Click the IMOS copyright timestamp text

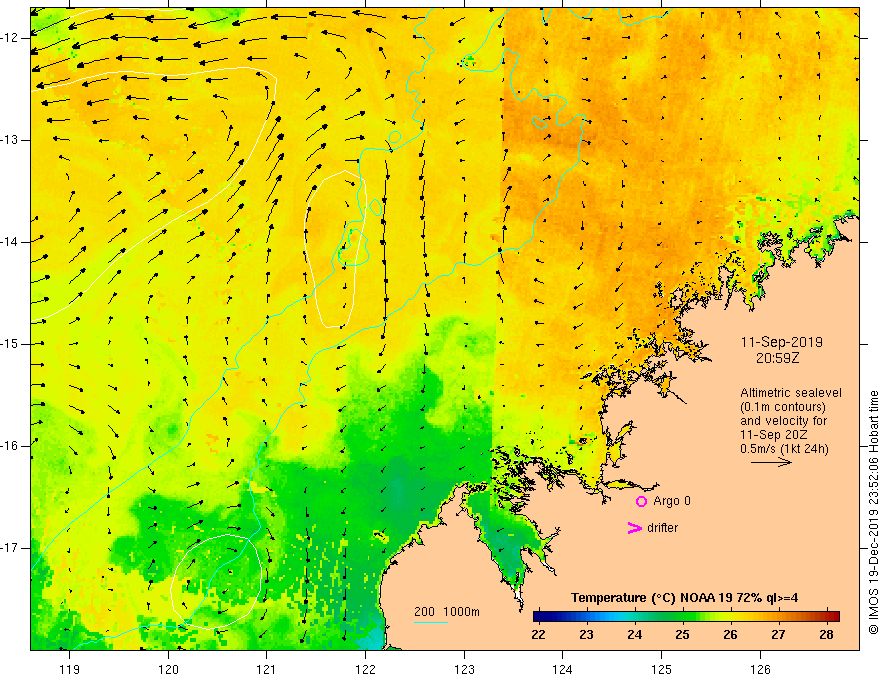pyautogui.click(x=873, y=513)
